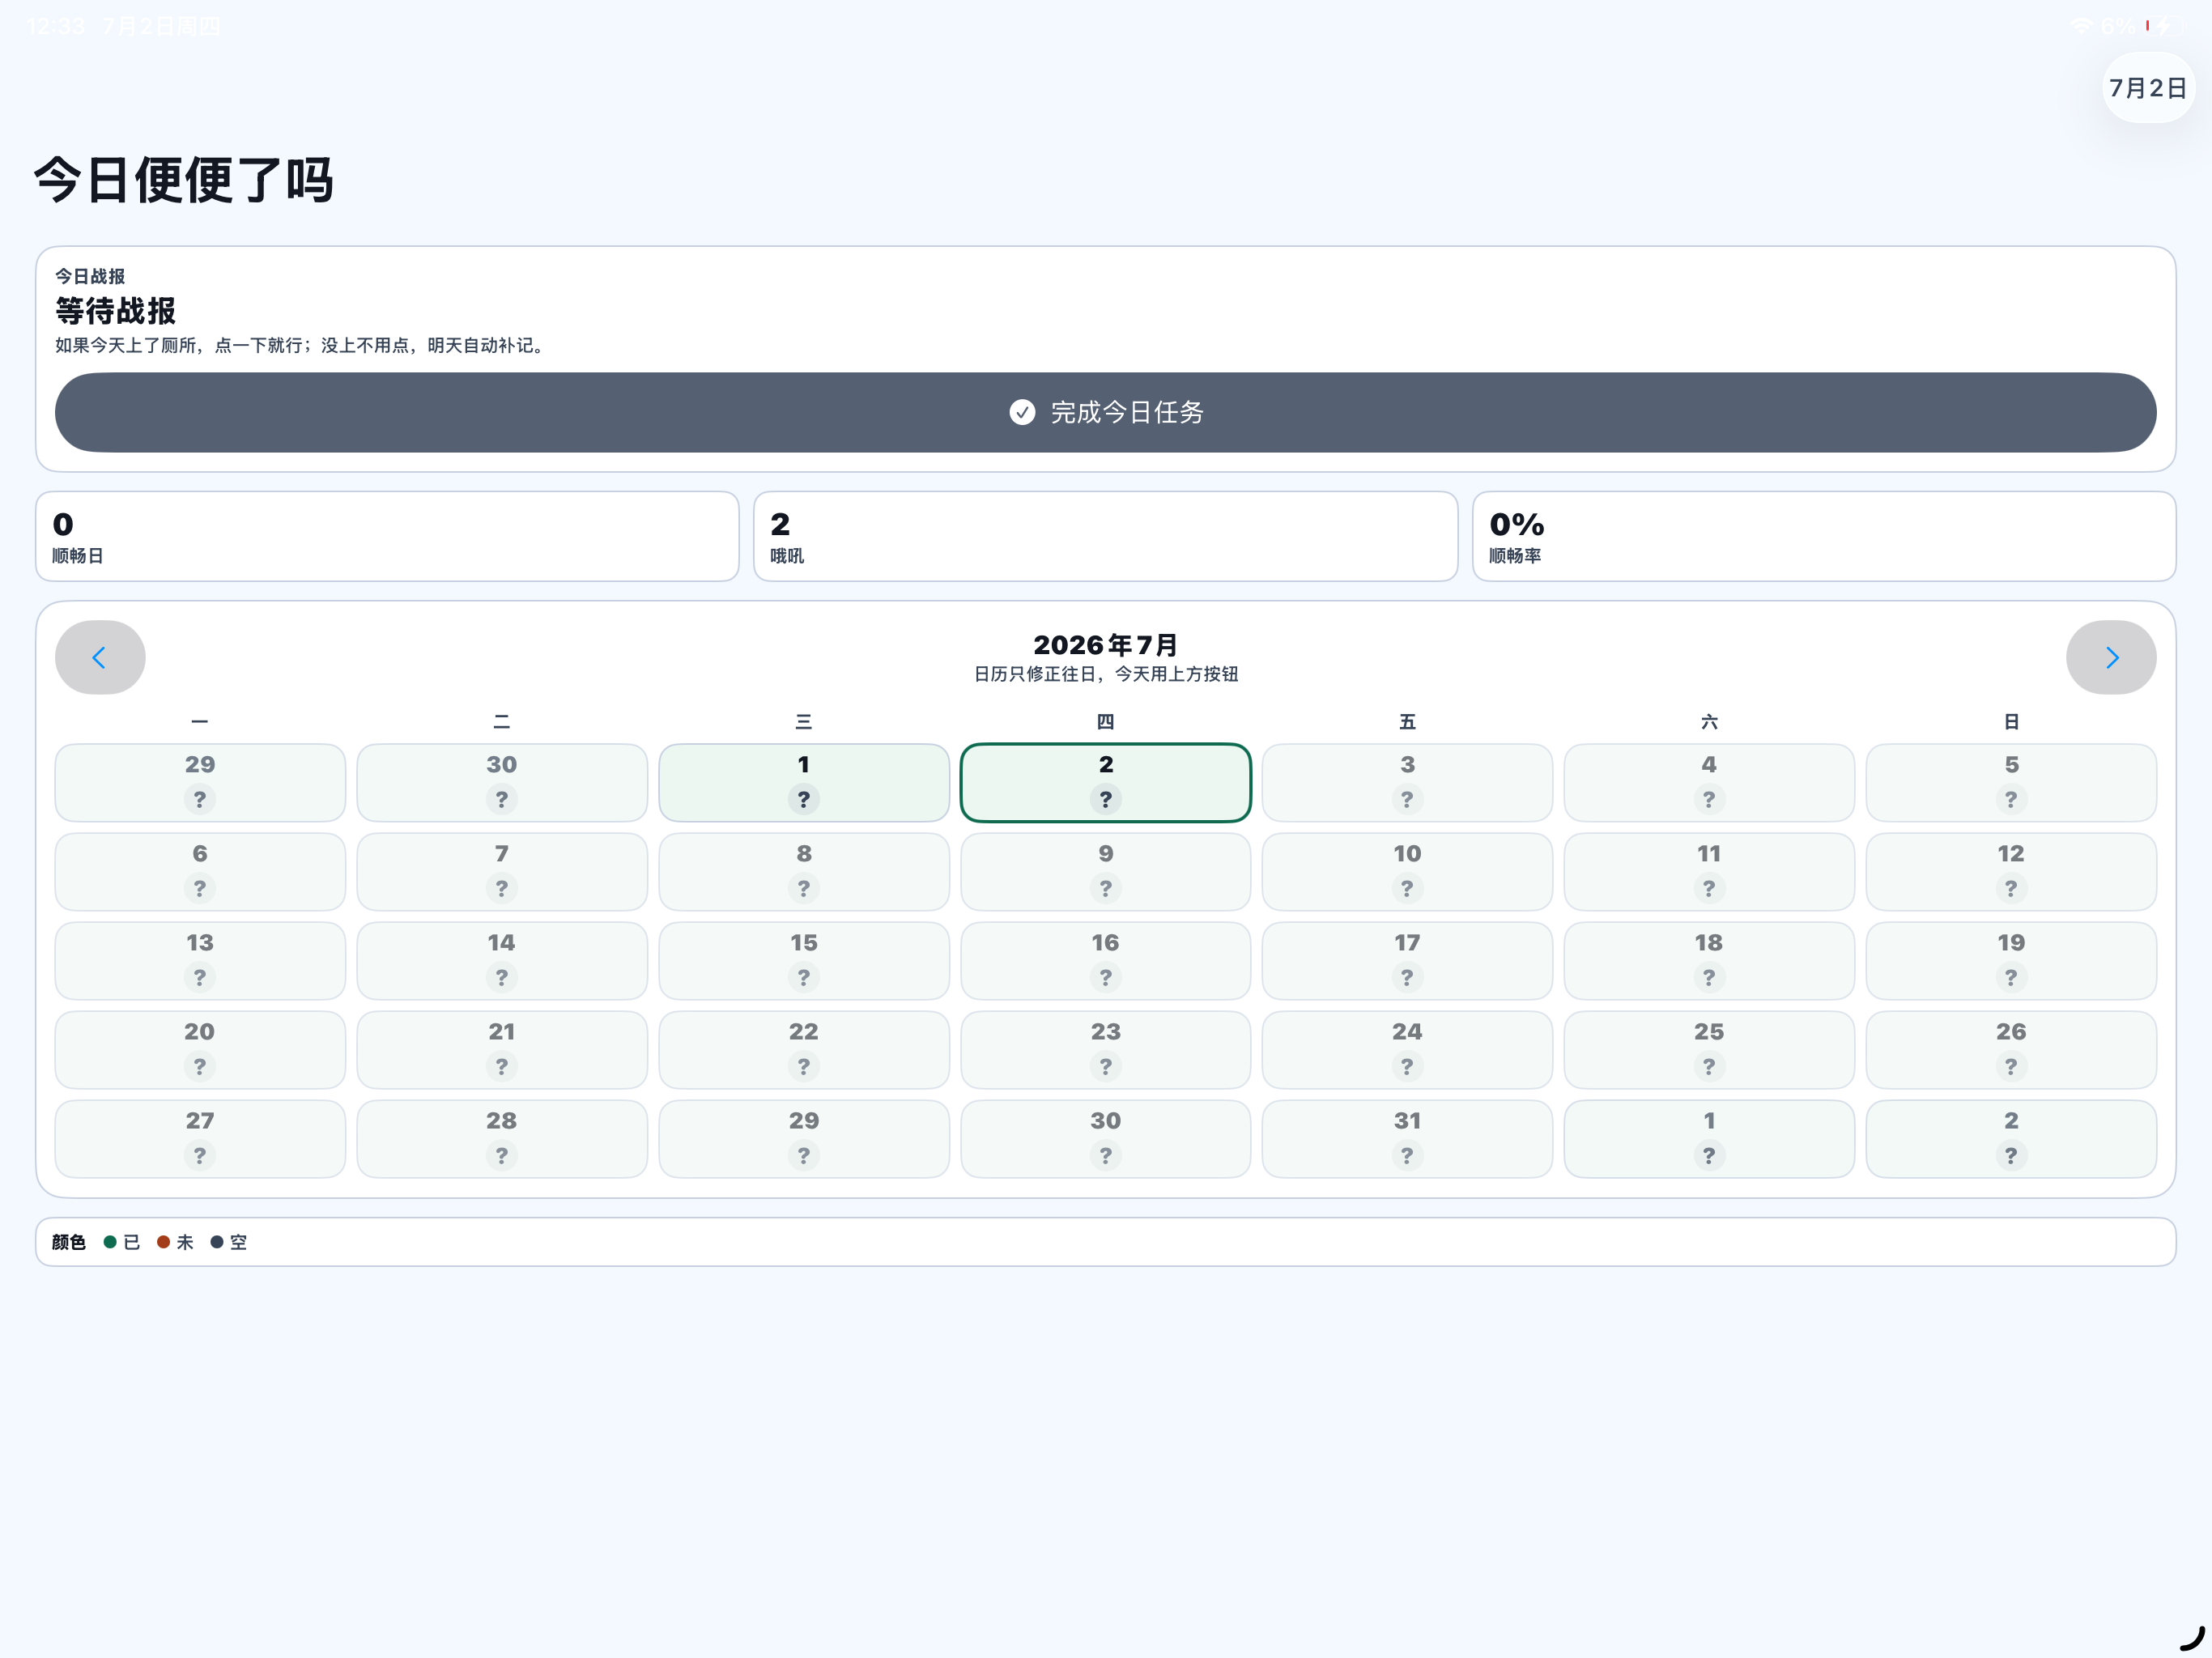The width and height of the screenshot is (2212, 1658).
Task: Select calendar day 28
Action: tap(502, 1138)
